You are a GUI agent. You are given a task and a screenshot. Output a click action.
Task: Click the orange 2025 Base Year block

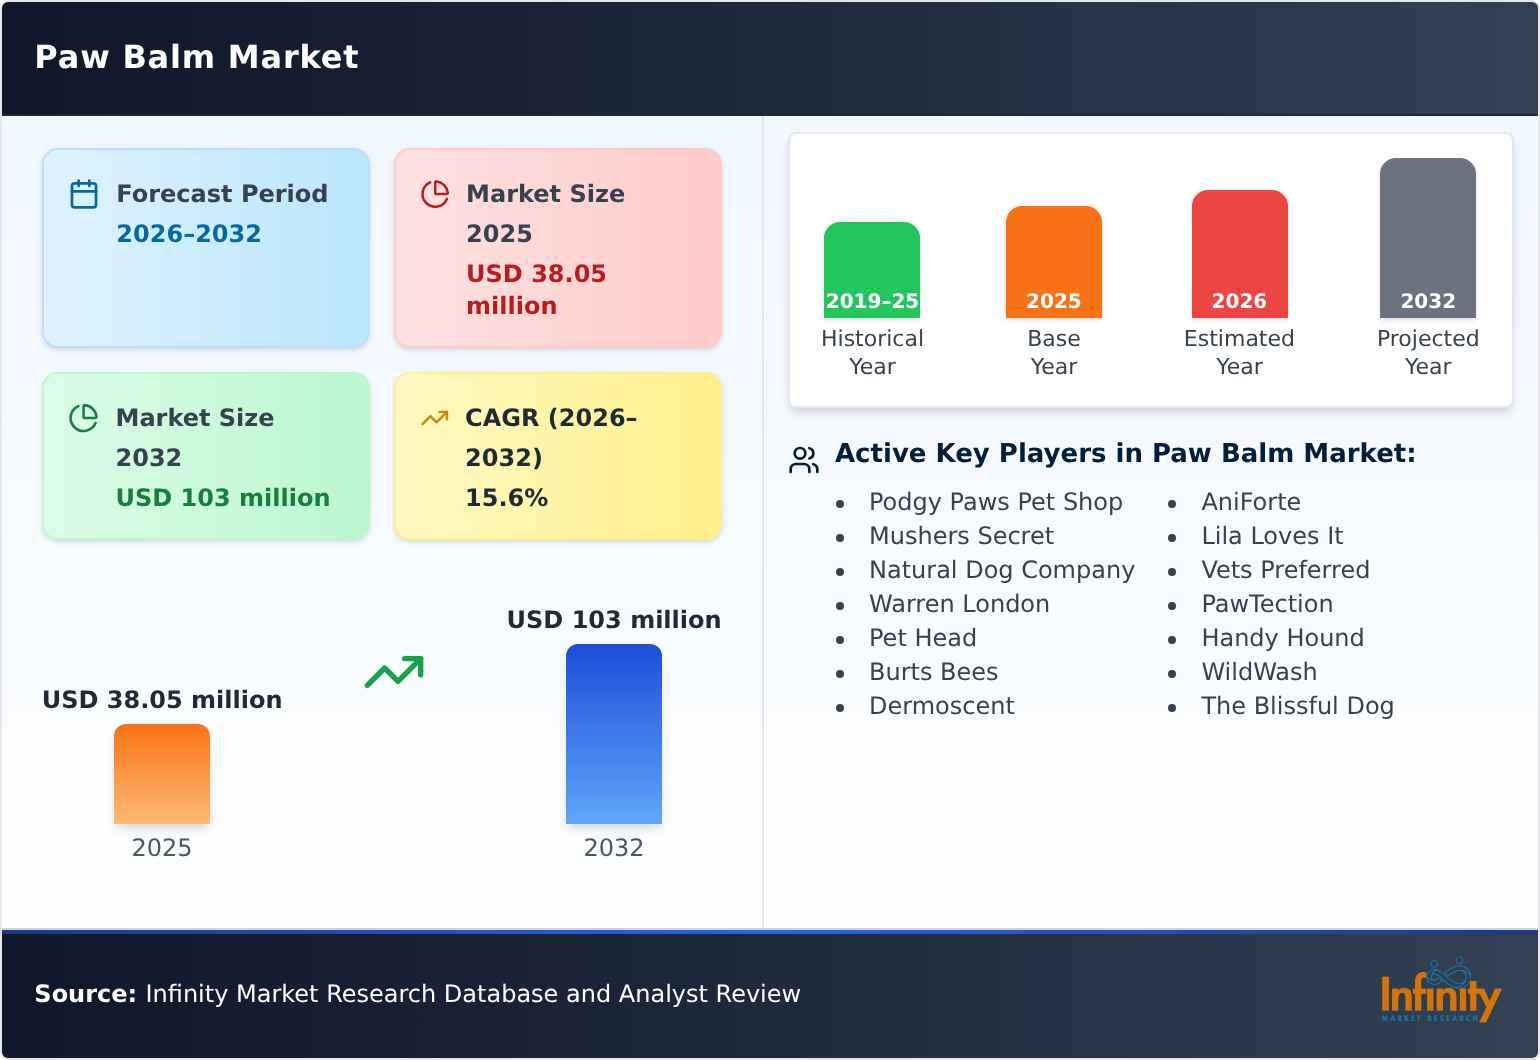tap(1053, 262)
